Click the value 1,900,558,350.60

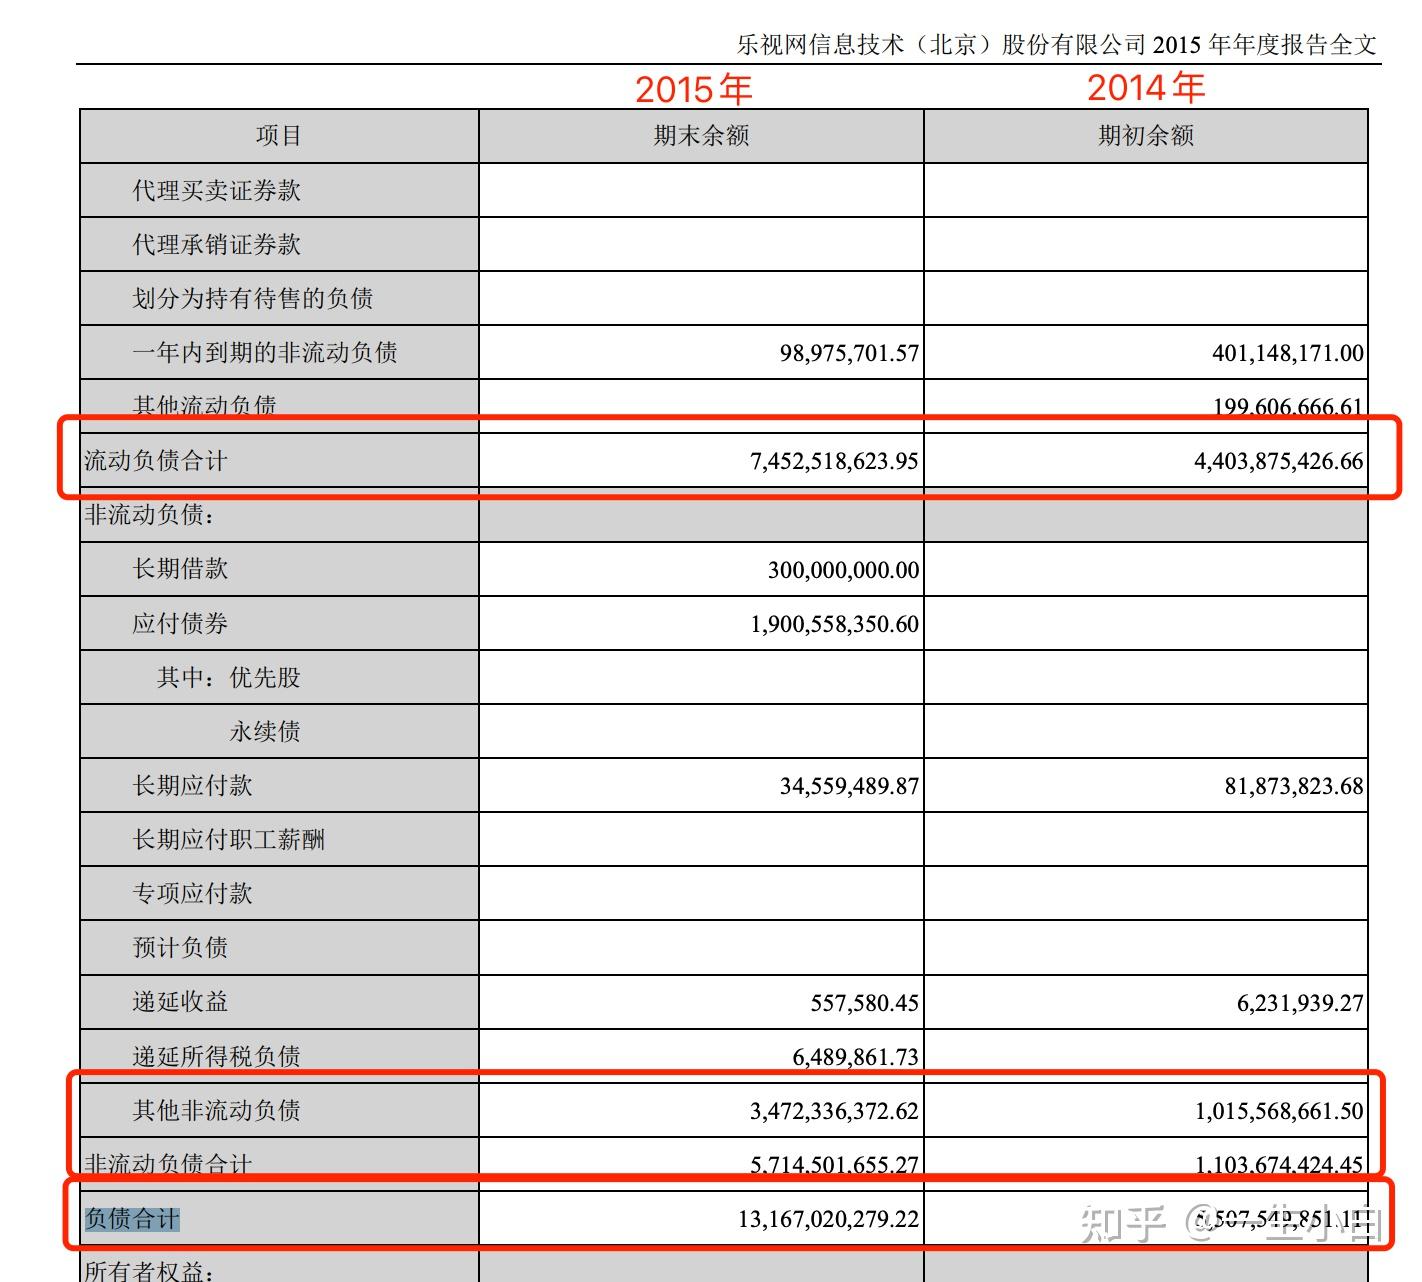click(835, 624)
